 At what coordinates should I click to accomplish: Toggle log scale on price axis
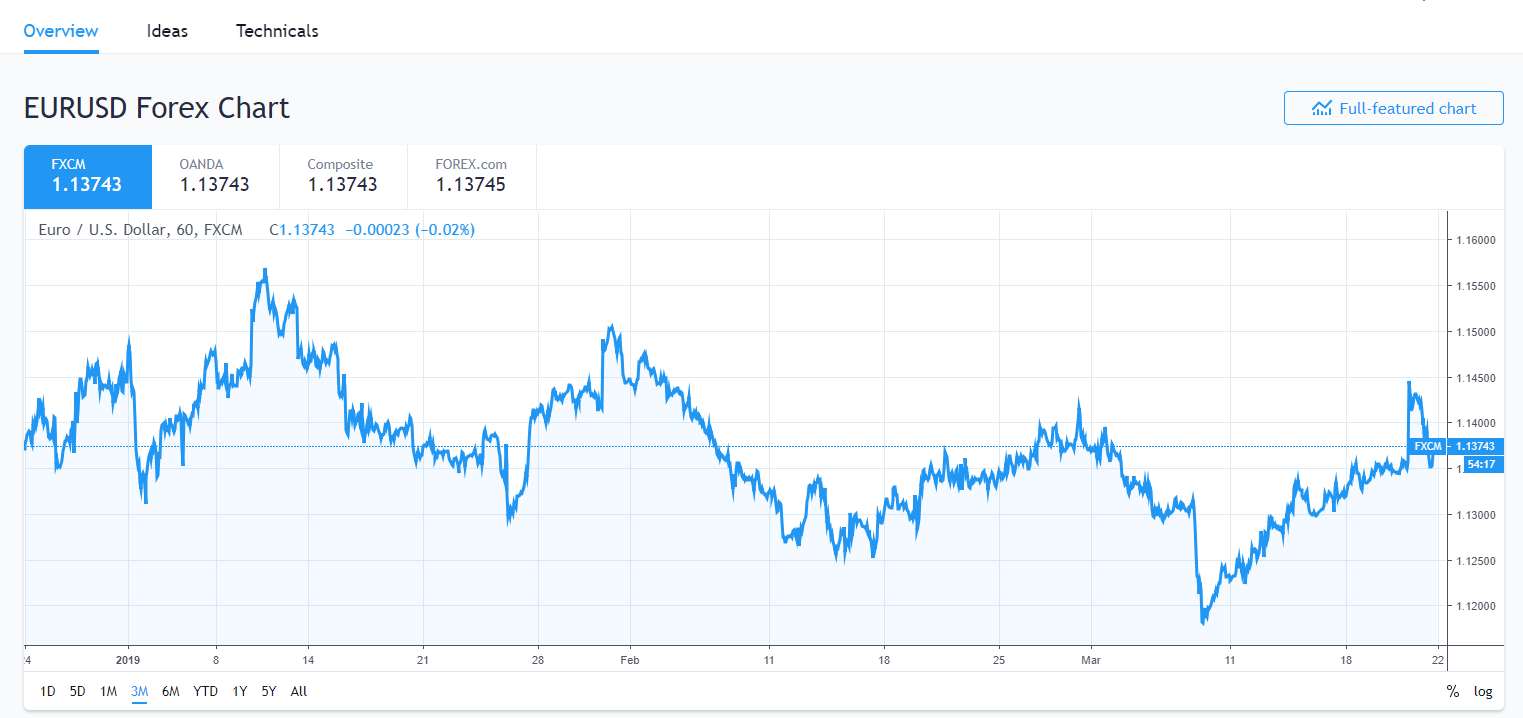coord(1483,691)
